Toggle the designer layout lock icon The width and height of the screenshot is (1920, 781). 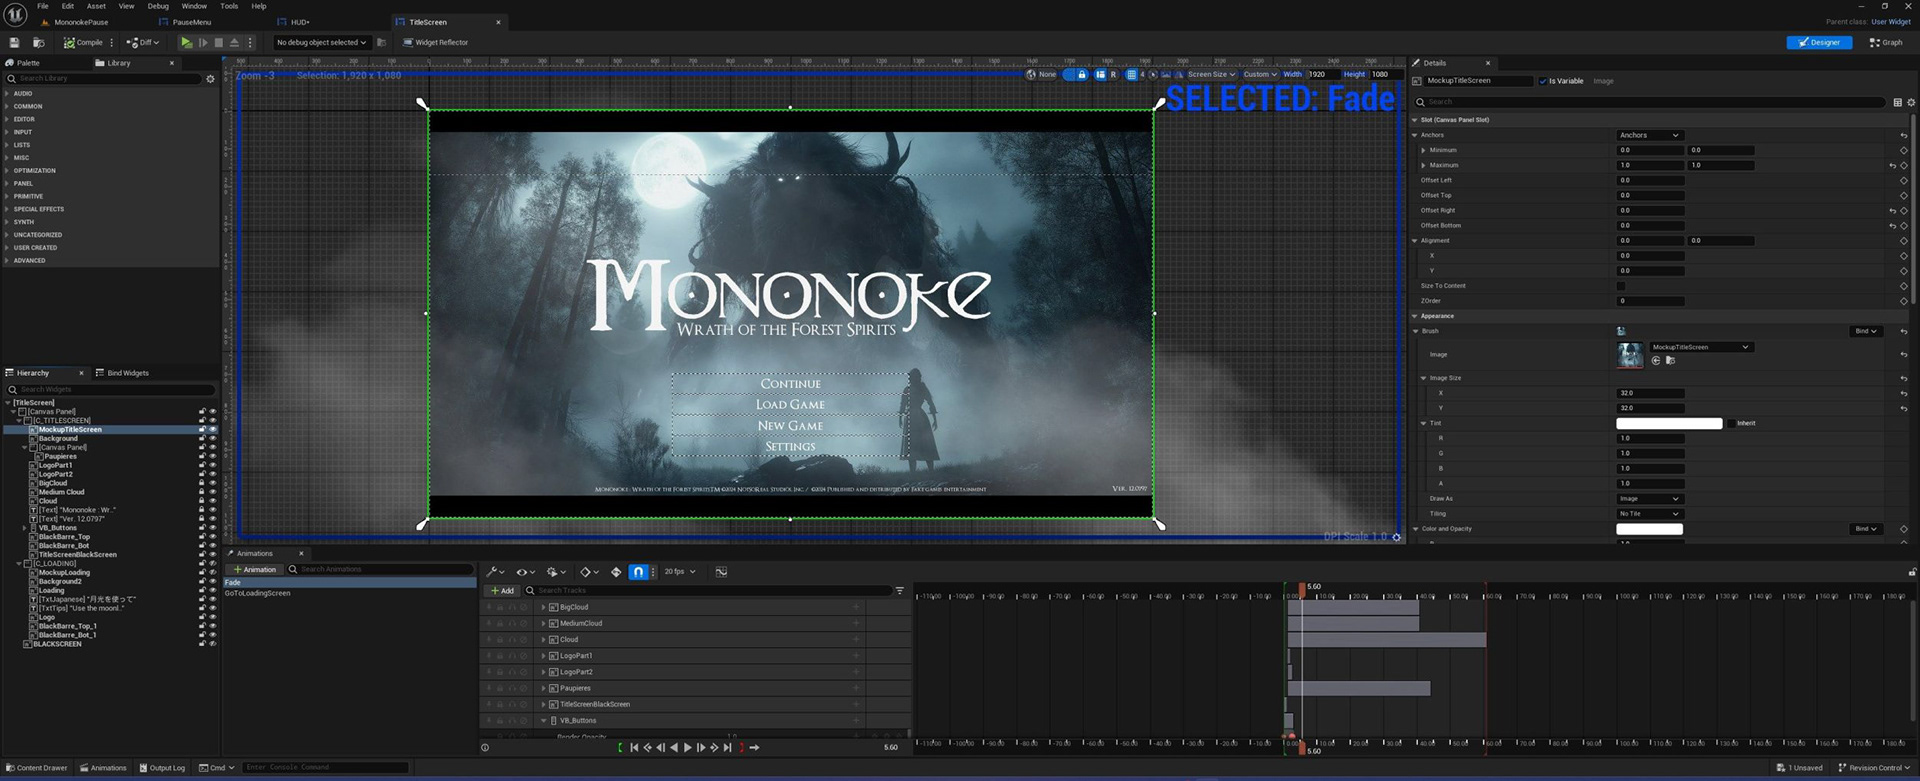[1081, 74]
